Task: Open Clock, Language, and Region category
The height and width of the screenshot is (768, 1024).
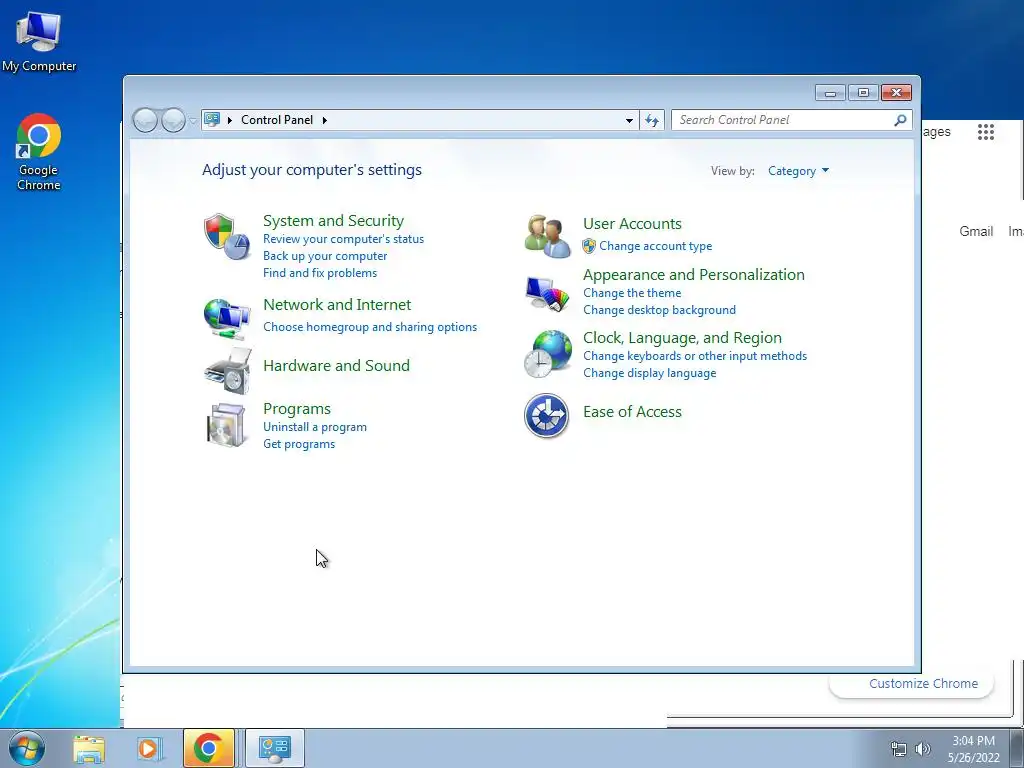Action: tap(682, 338)
